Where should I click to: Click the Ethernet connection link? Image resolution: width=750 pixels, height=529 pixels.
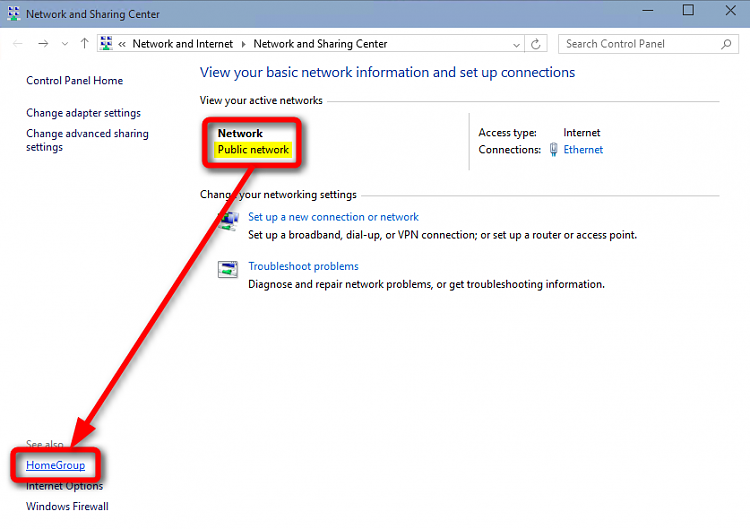[583, 150]
